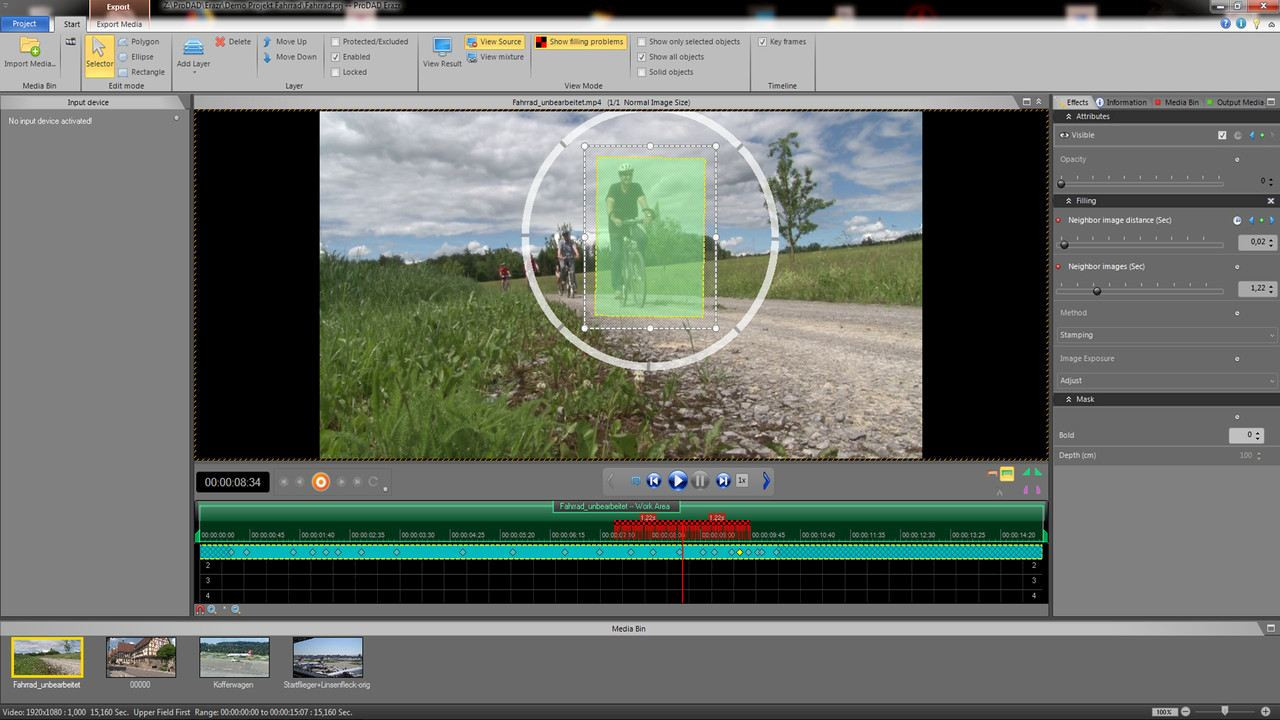Switch to the Export Media tab
Screen dimensions: 1280x720
pyautogui.click(x=119, y=24)
